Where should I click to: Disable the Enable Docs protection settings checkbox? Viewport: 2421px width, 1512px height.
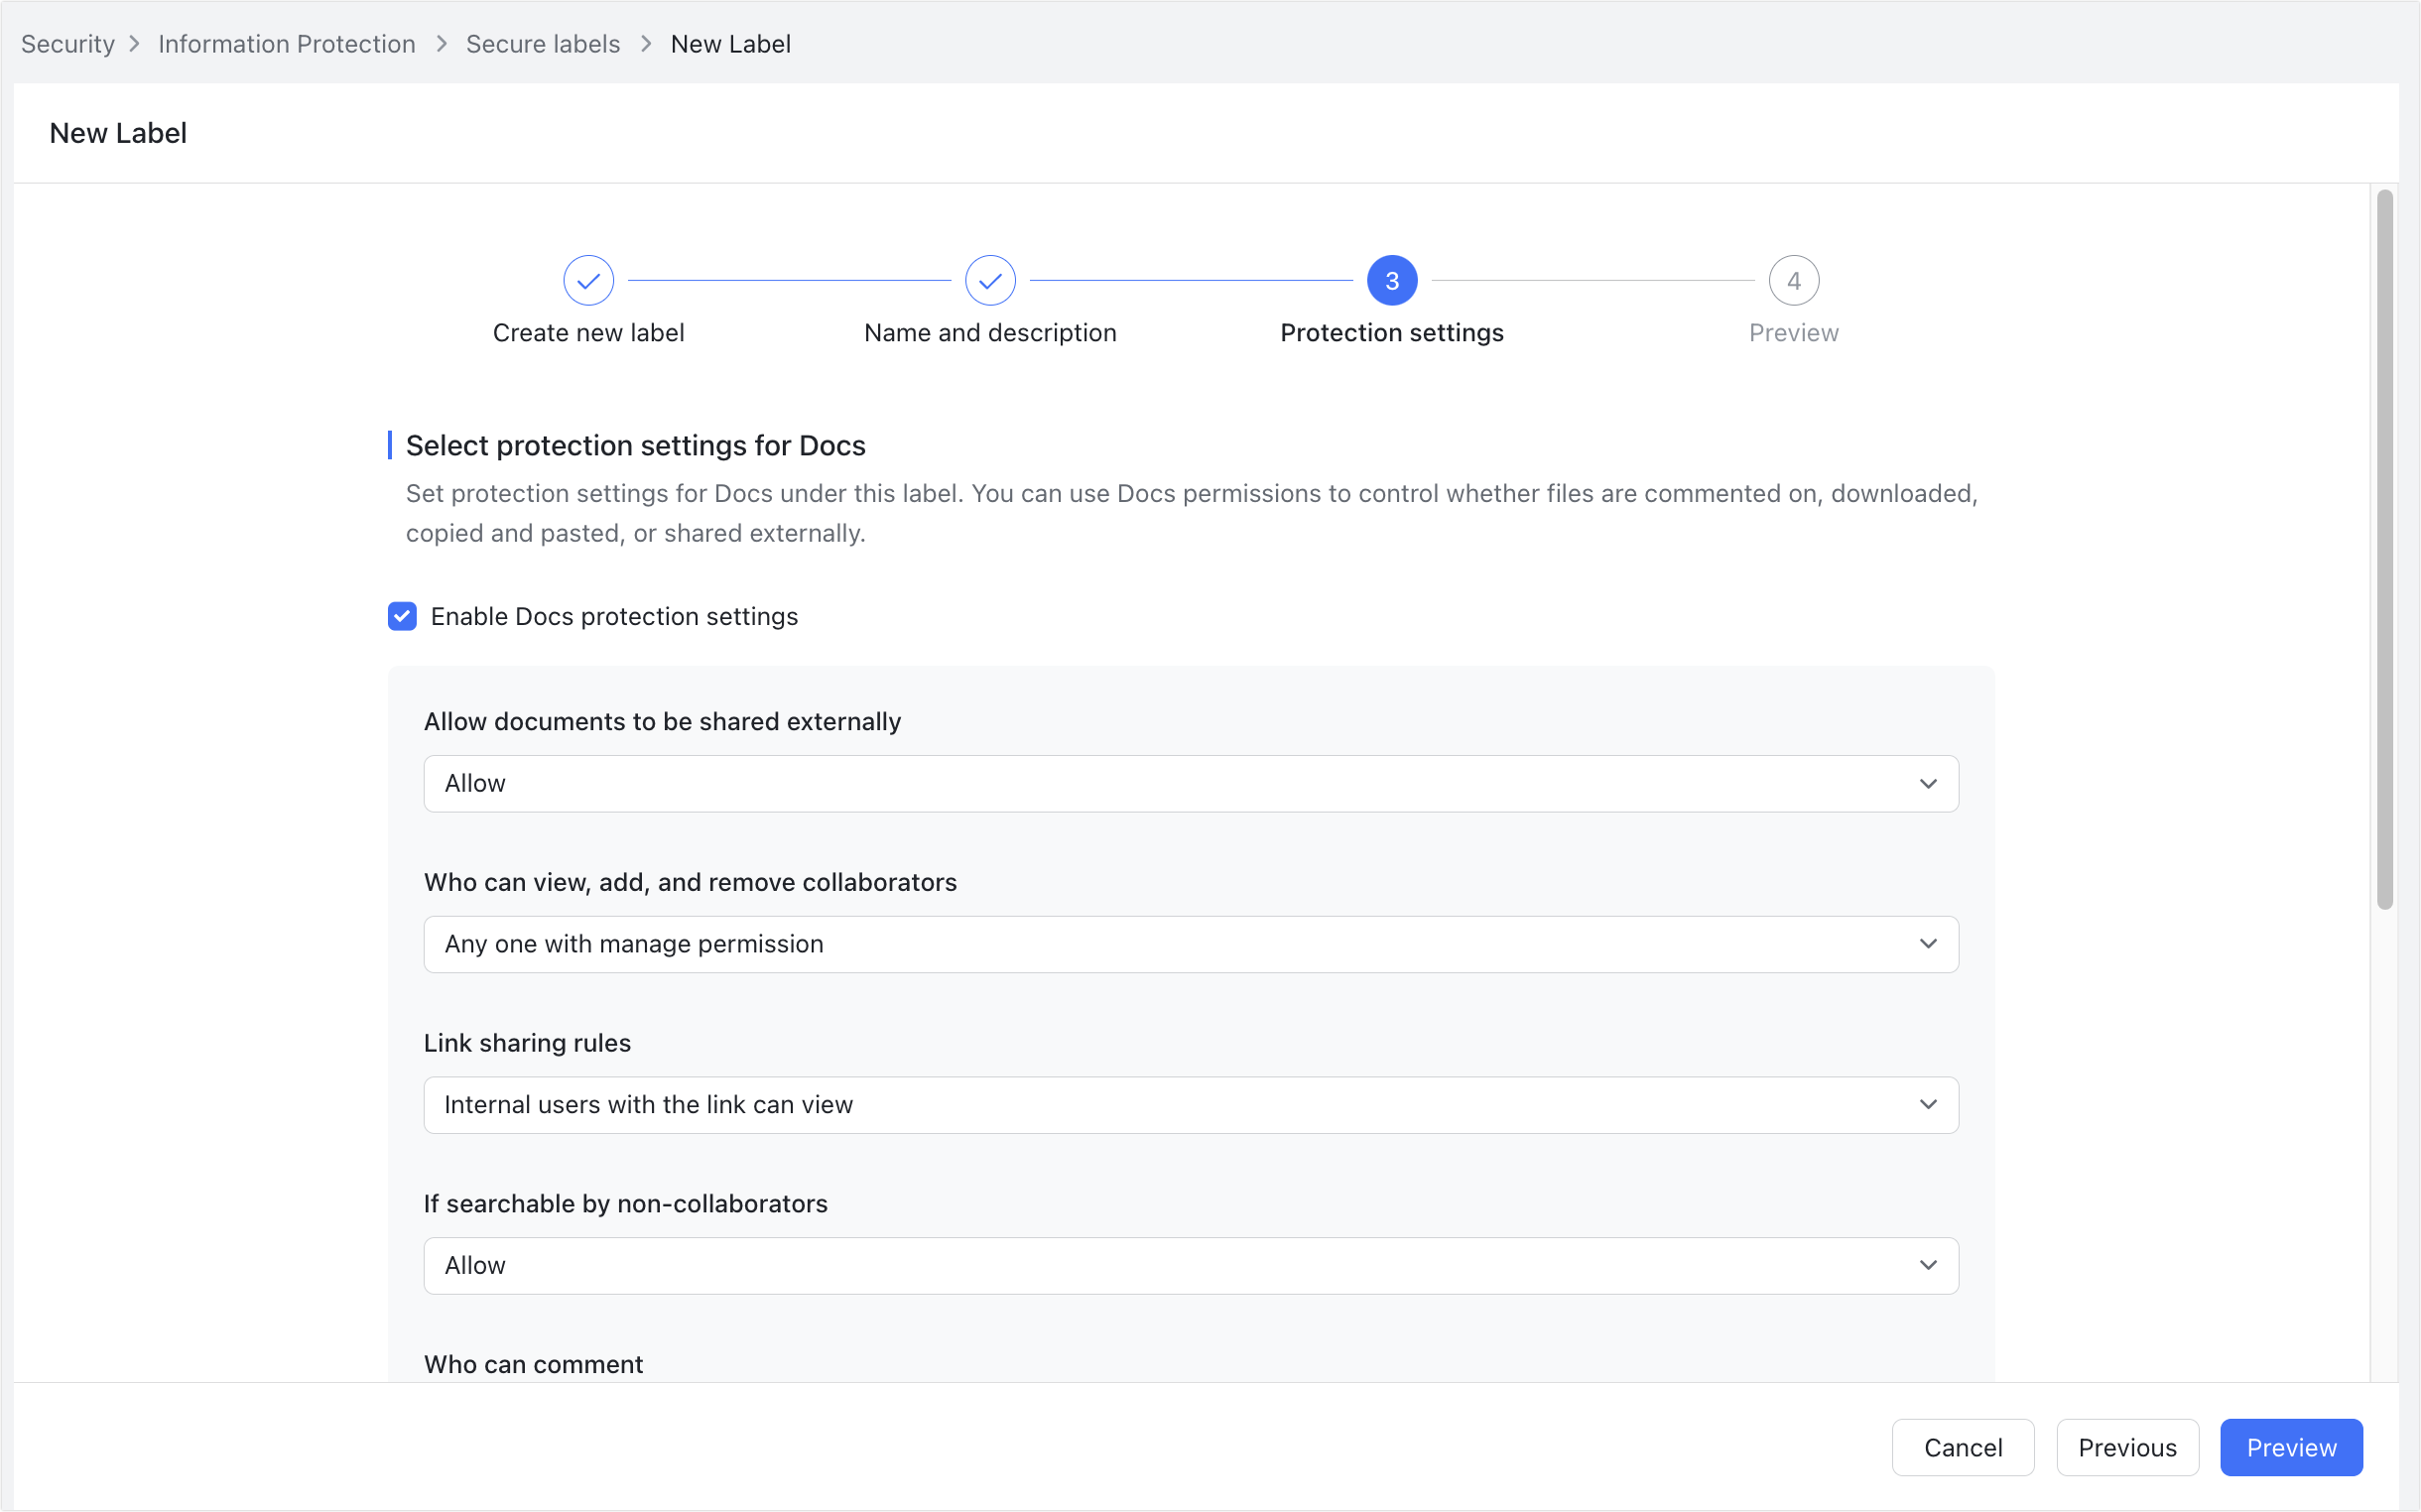401,616
